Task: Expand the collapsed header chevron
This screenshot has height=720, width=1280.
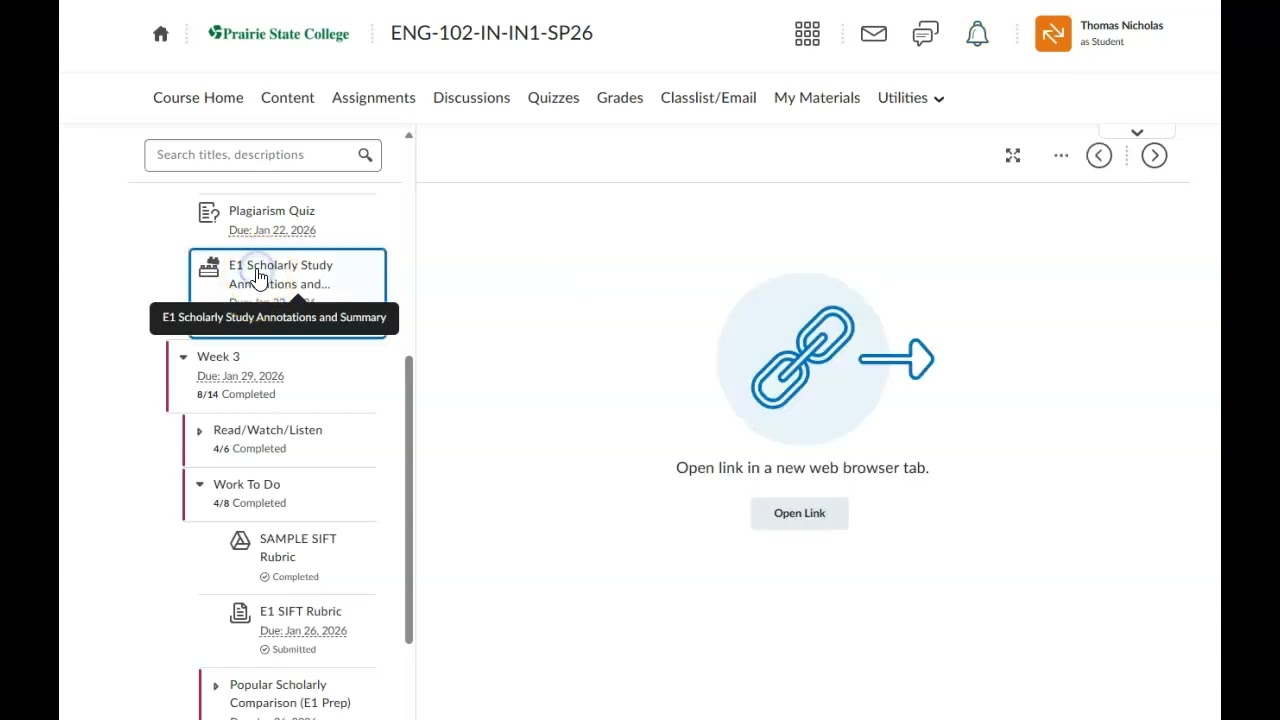Action: (x=1137, y=132)
